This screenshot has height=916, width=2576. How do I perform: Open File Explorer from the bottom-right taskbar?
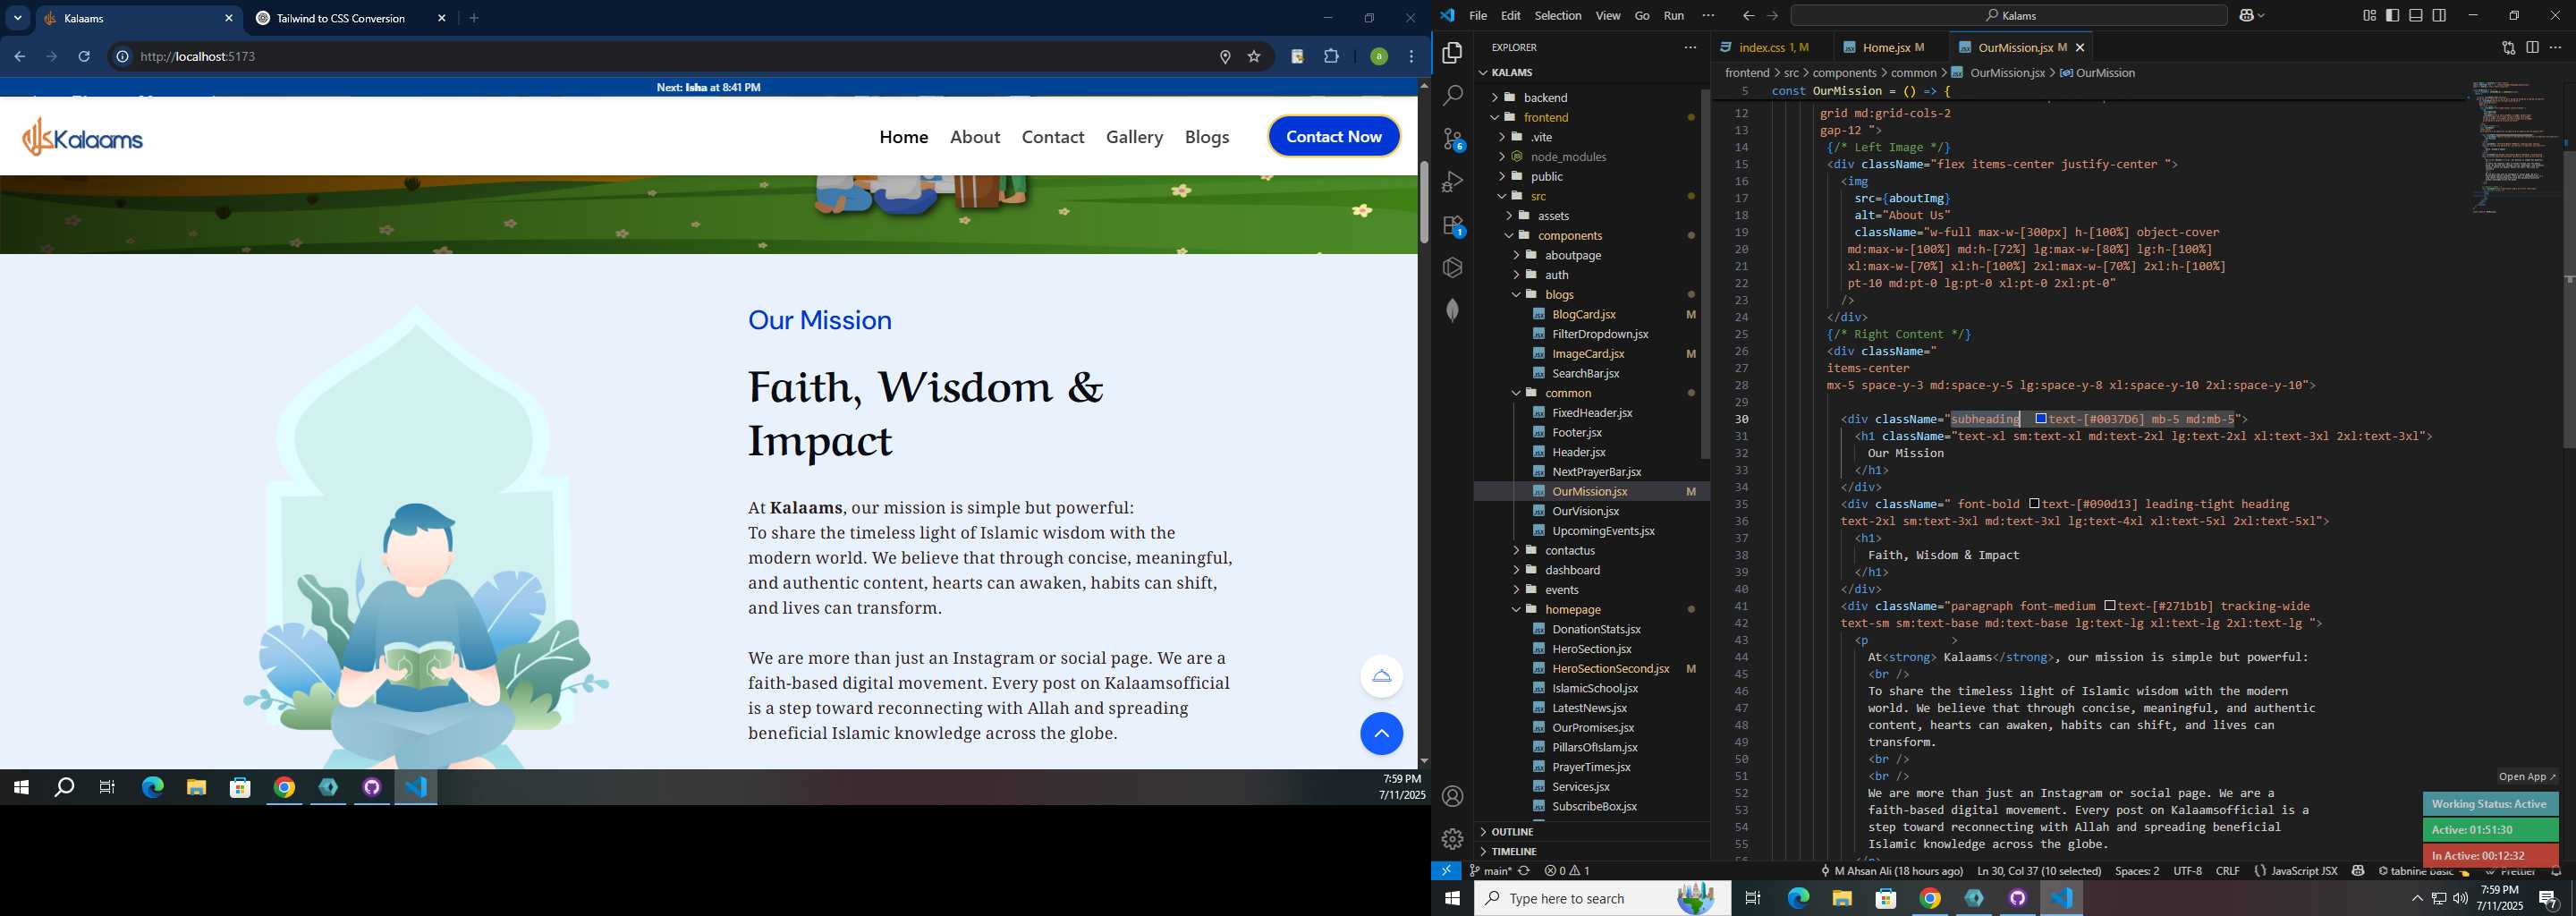(1842, 898)
